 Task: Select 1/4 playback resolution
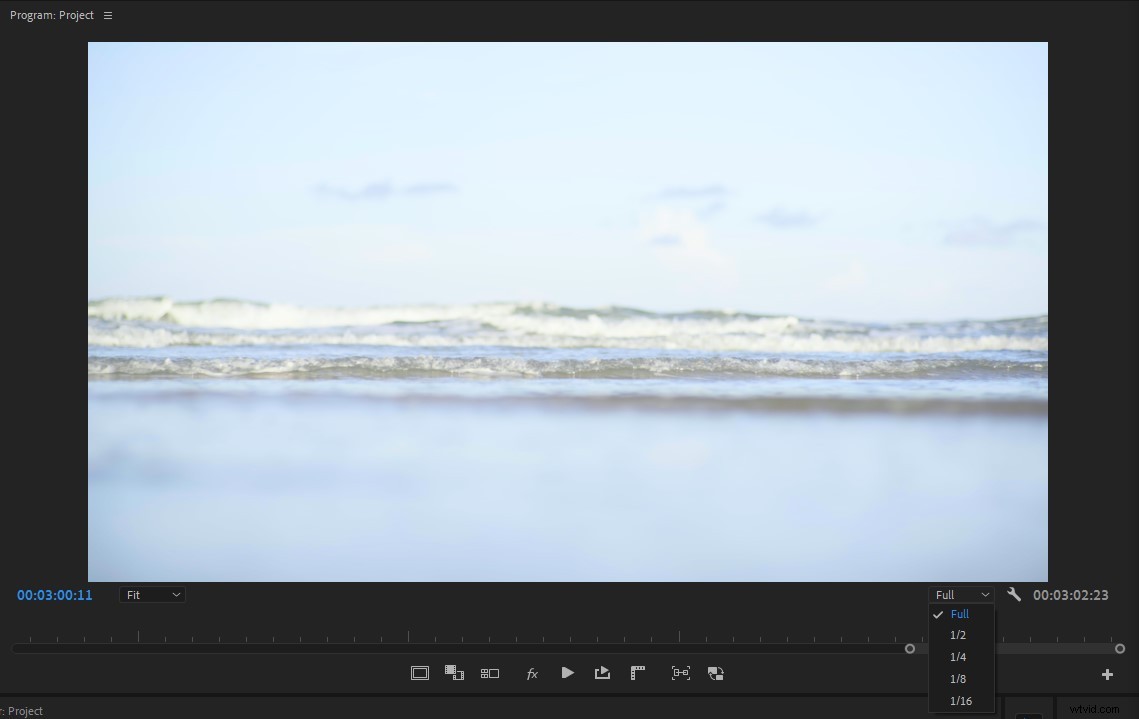(x=958, y=657)
